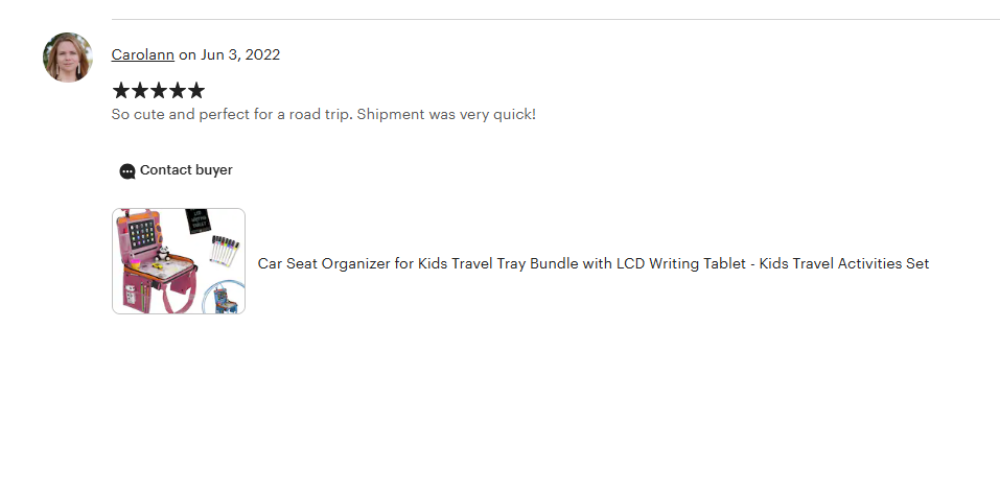Open the Car Seat Organizer product thumbnail
Screen dimensions: 1000x500
(178, 261)
